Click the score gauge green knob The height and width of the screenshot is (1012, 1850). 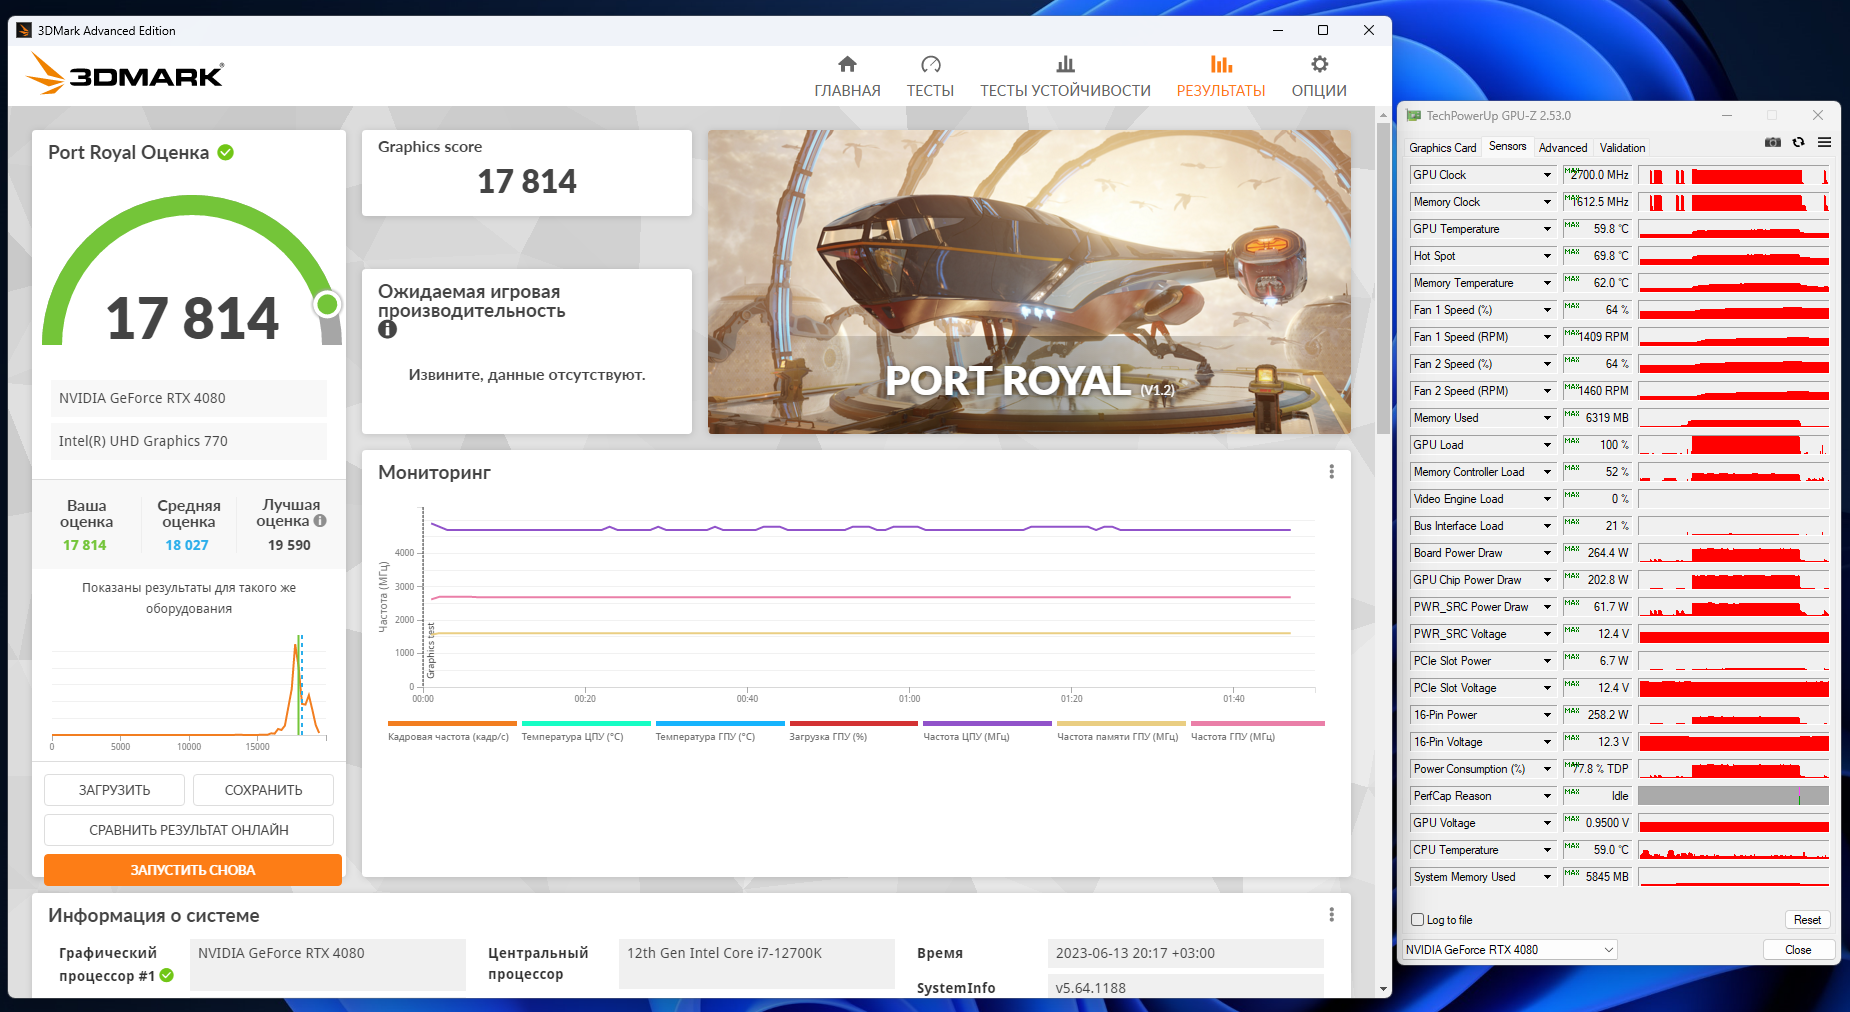point(327,304)
